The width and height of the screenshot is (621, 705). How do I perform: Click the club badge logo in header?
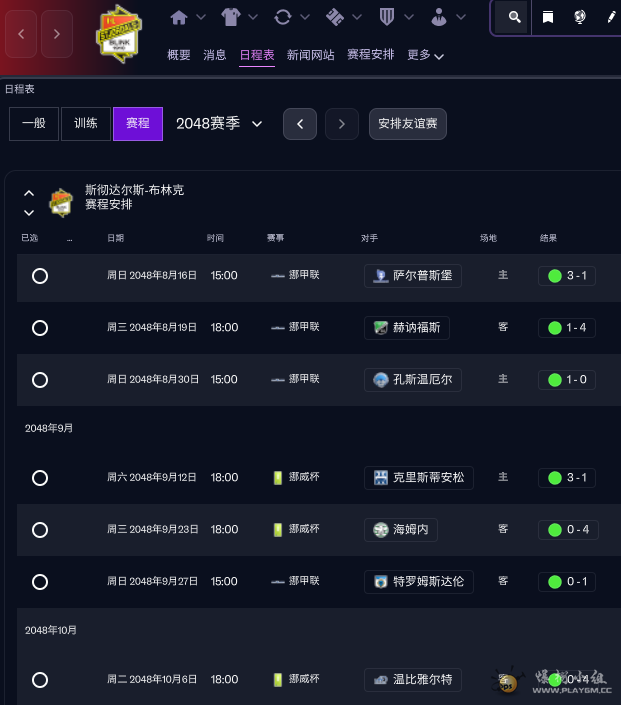[119, 34]
